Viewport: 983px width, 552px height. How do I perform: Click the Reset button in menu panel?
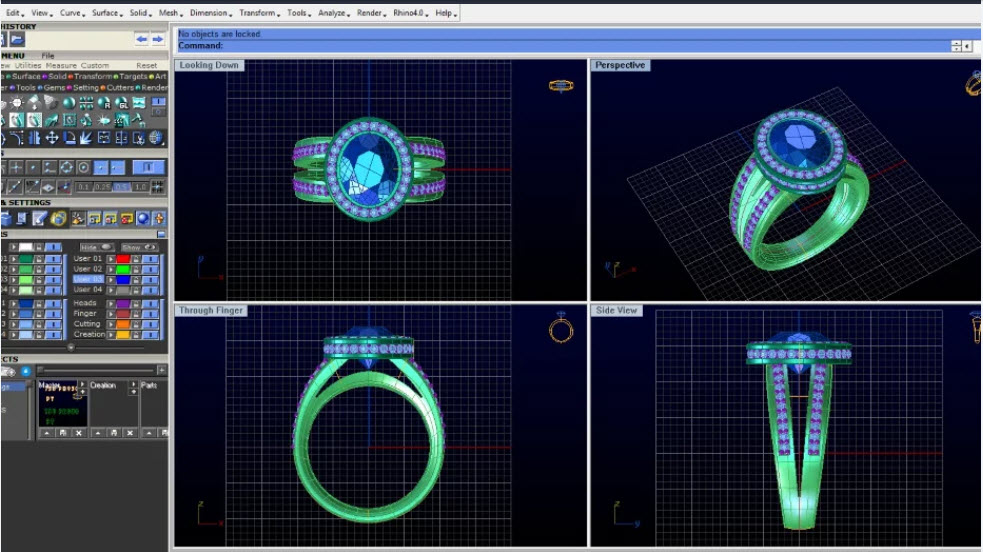tap(146, 65)
